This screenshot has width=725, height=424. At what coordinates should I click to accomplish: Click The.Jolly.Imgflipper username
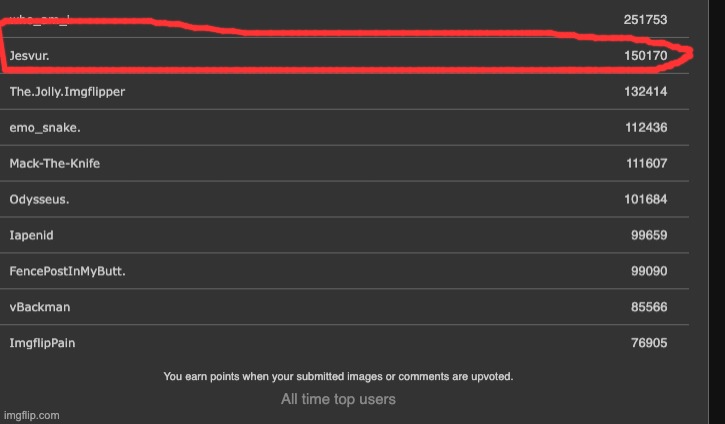coord(67,92)
